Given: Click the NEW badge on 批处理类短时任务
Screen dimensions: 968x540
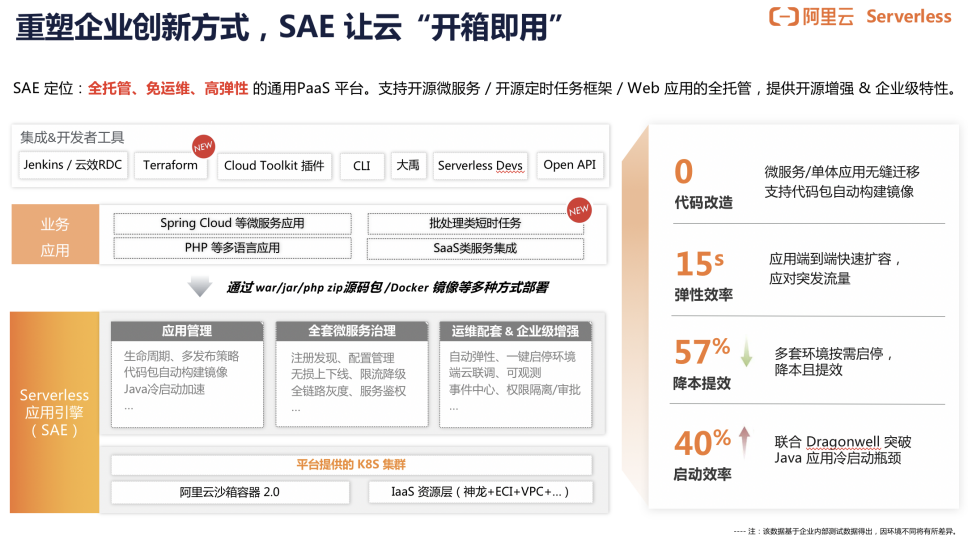Looking at the screenshot, I should 579,210.
